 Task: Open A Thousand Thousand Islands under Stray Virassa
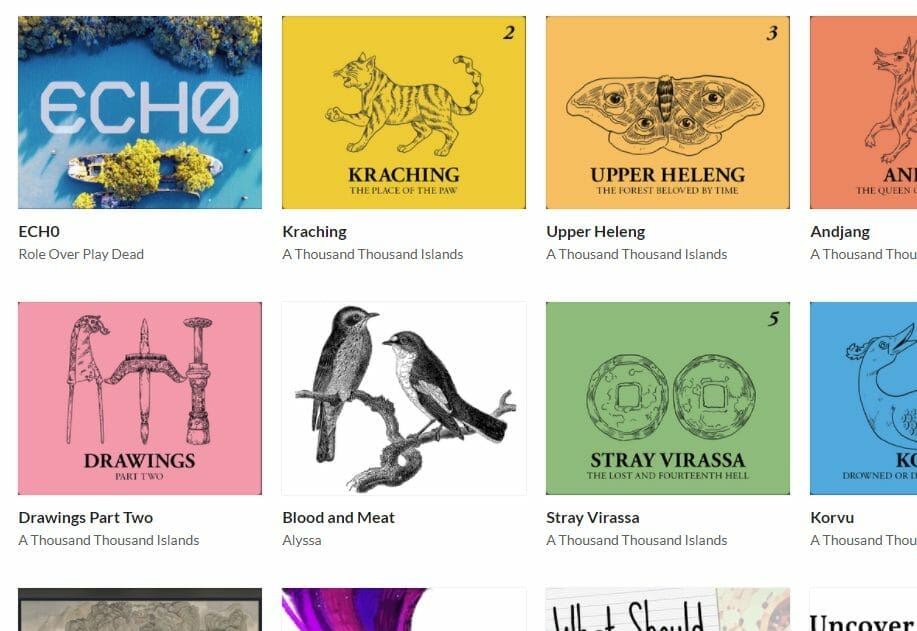point(636,540)
